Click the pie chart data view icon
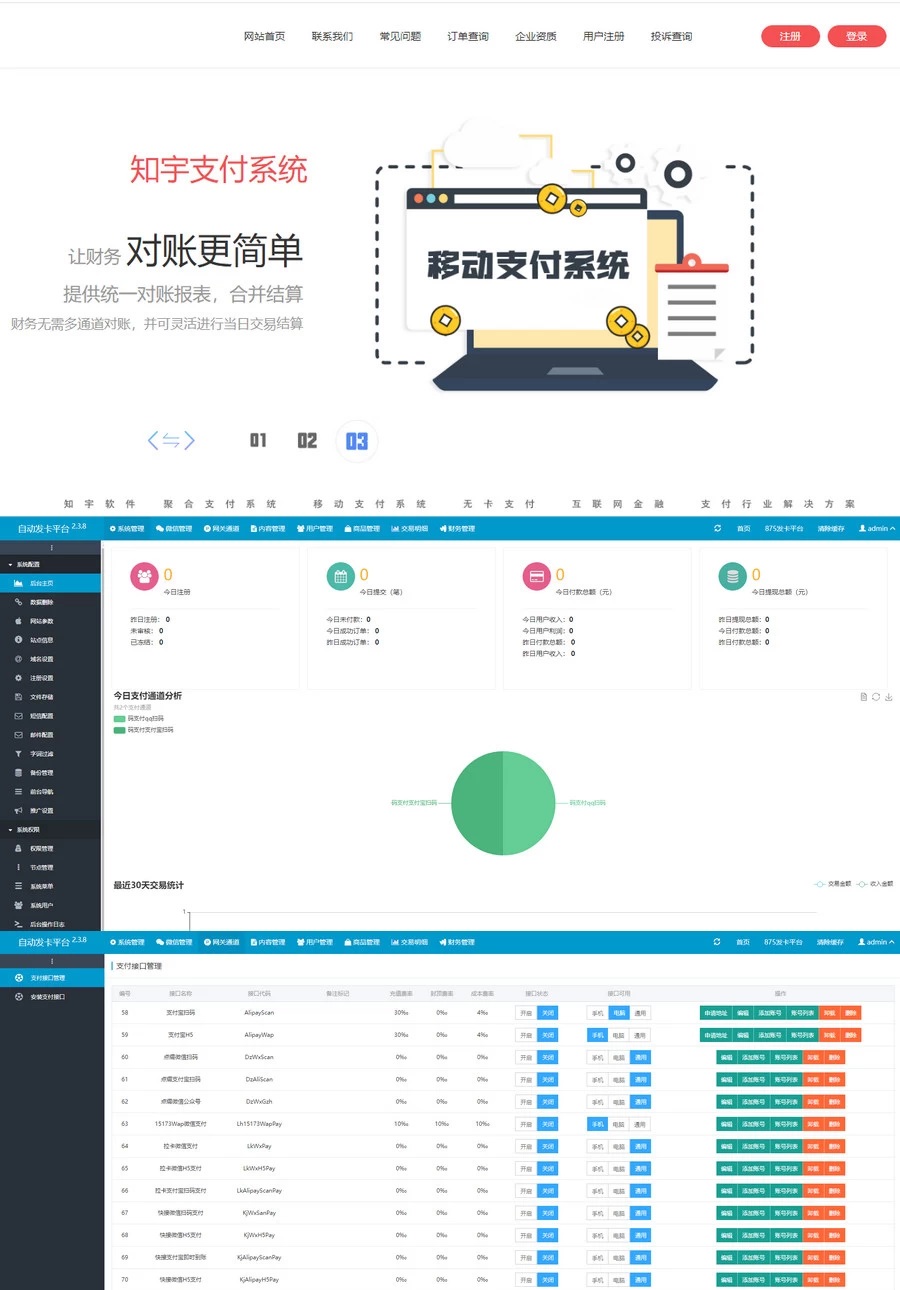900x1290 pixels. point(864,697)
